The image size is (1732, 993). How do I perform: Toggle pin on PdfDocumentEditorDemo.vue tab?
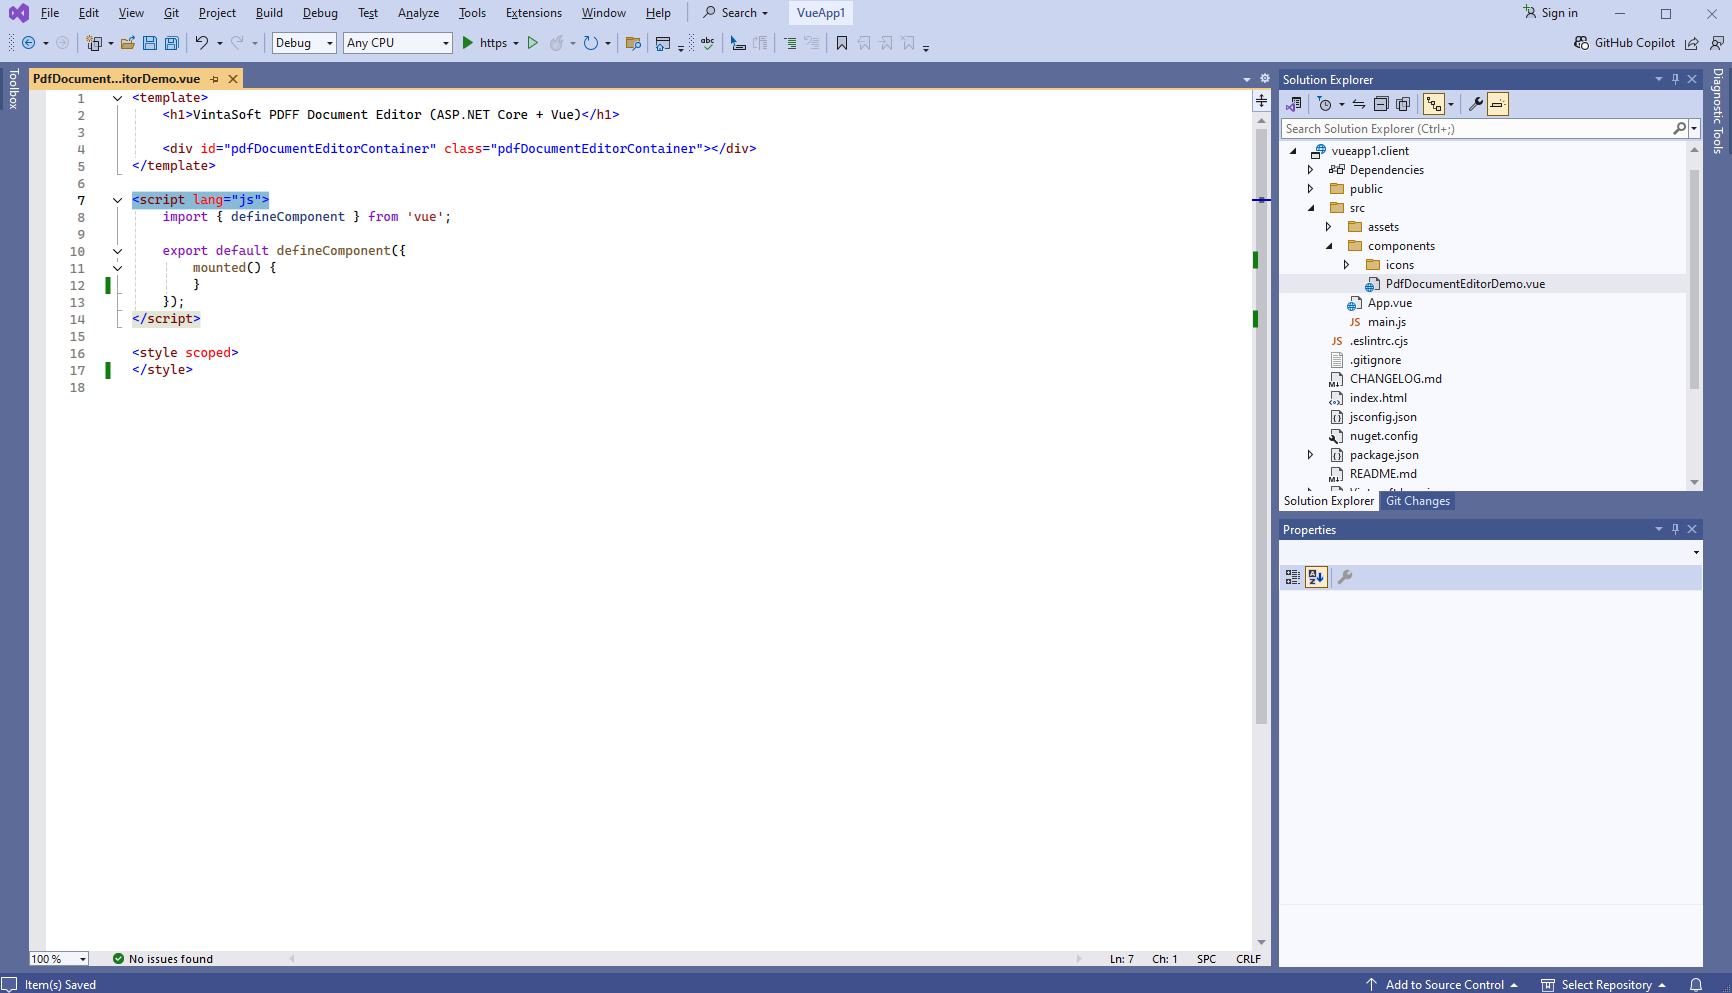[214, 79]
